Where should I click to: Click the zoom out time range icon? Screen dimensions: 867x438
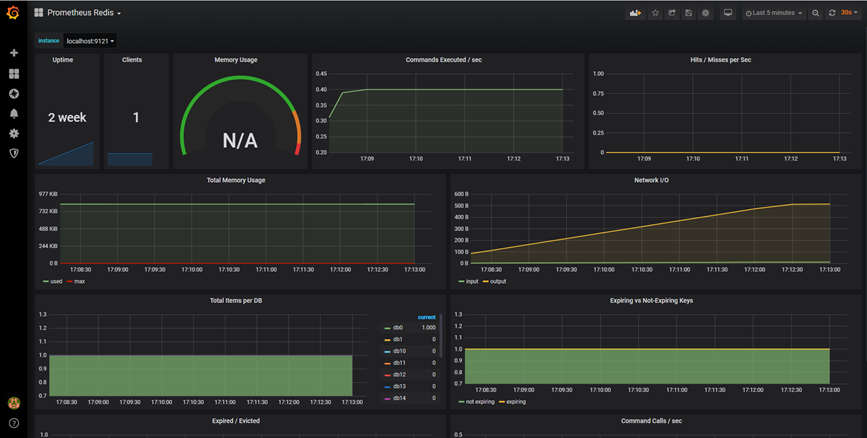click(816, 13)
